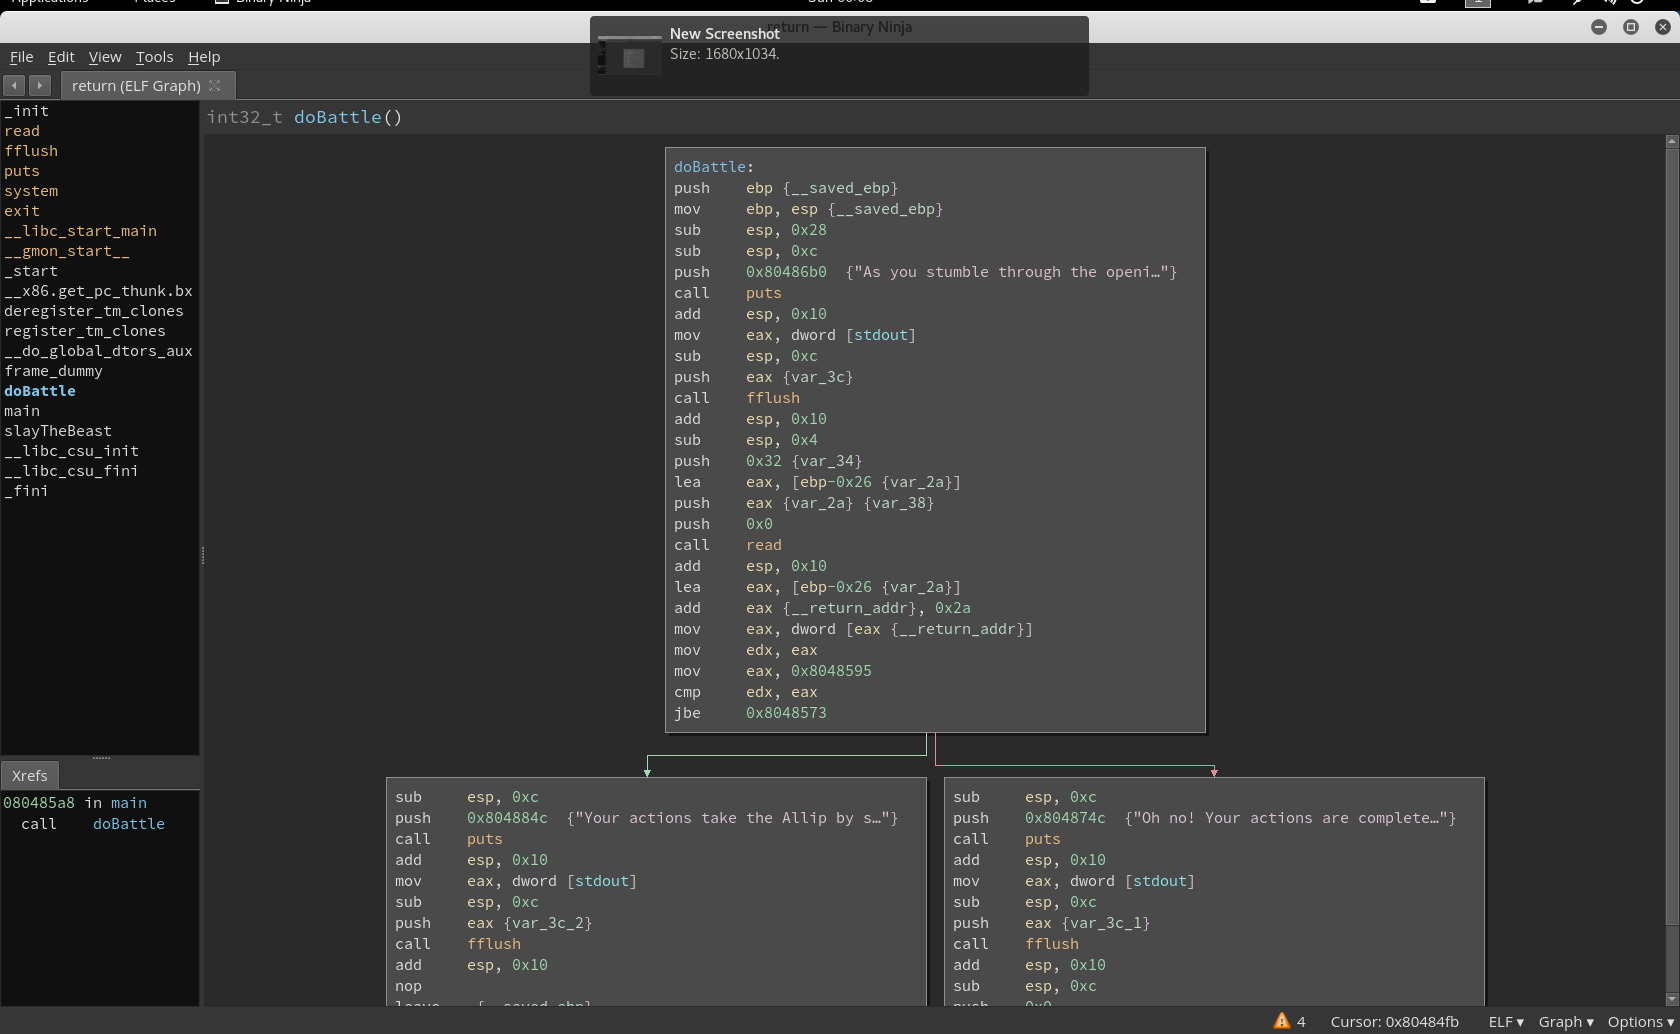Select slayTheBeast in the function list
The image size is (1680, 1034).
58,431
